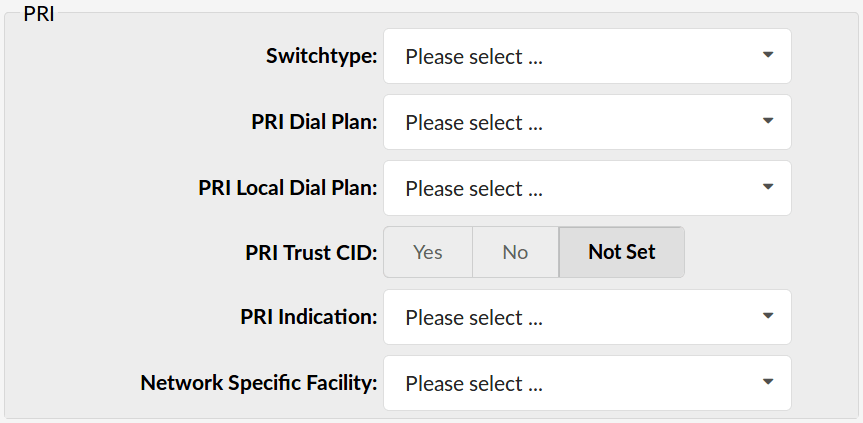Click the PRI Trust CID label
This screenshot has height=423, width=863.
[312, 252]
